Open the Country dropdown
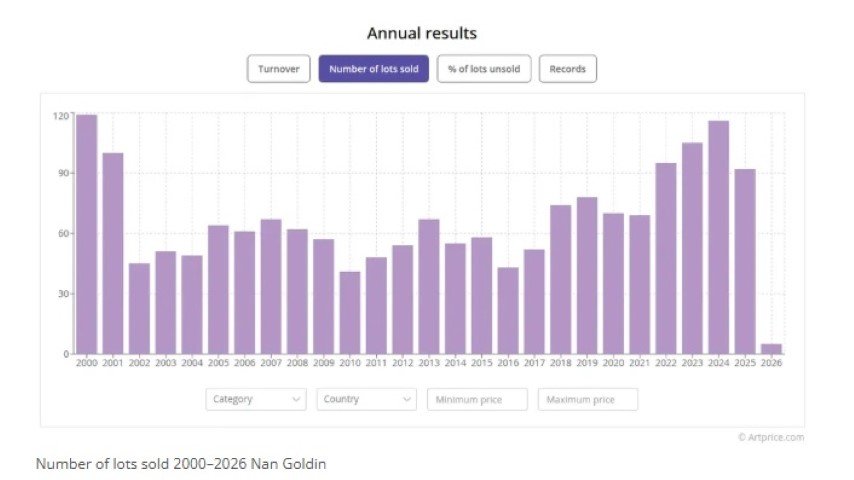 point(366,399)
